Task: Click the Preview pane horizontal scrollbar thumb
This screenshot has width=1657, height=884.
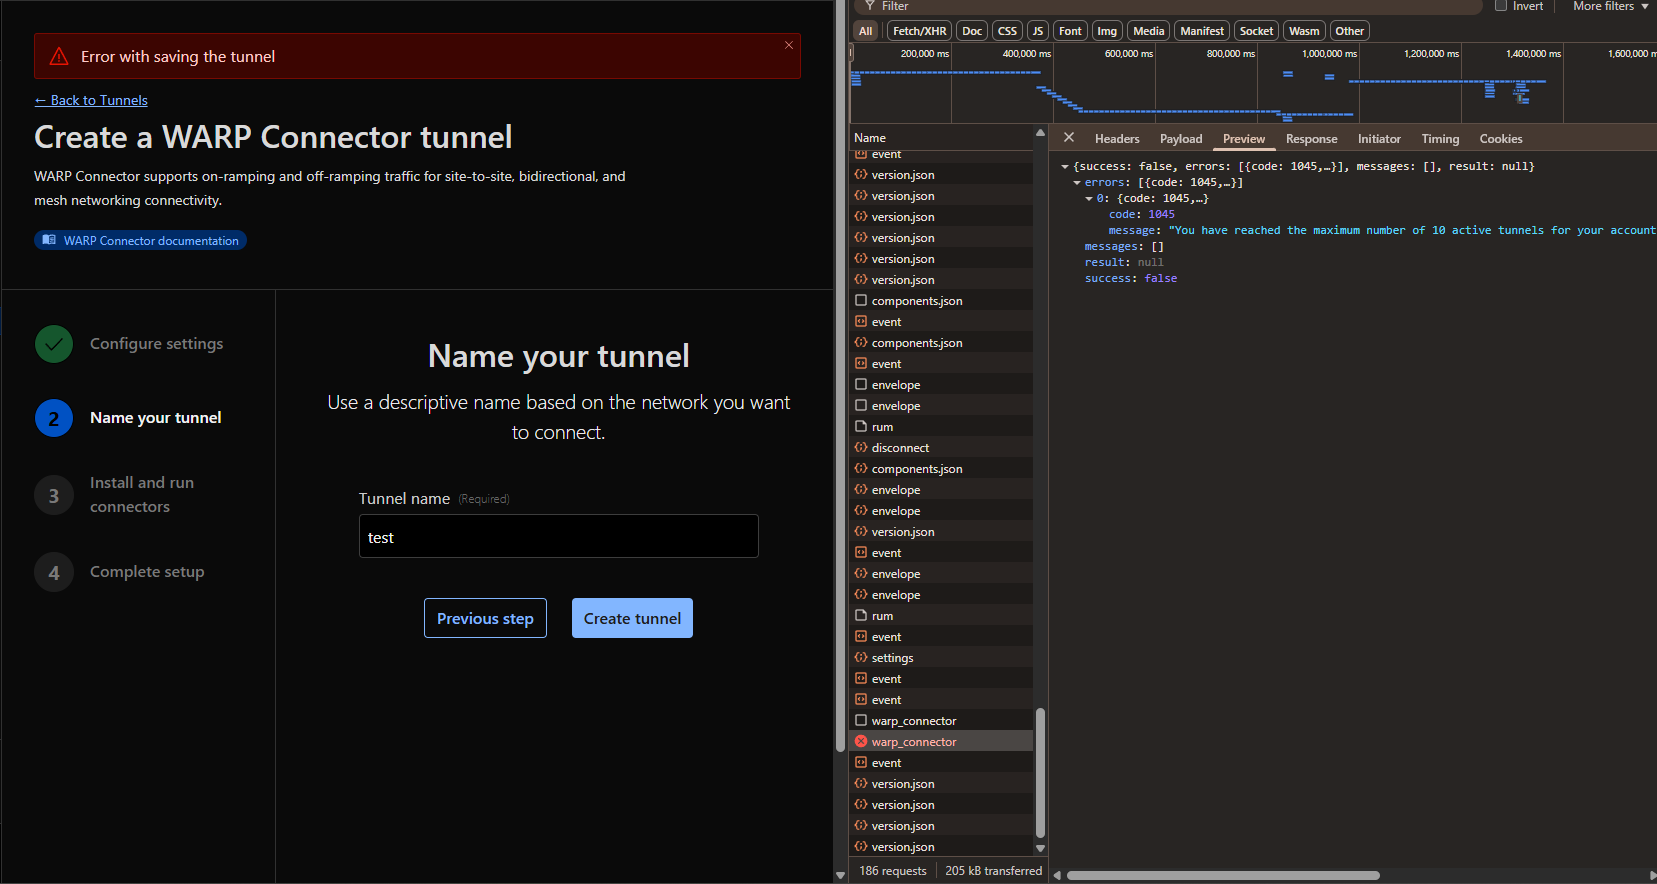Action: tap(1223, 875)
